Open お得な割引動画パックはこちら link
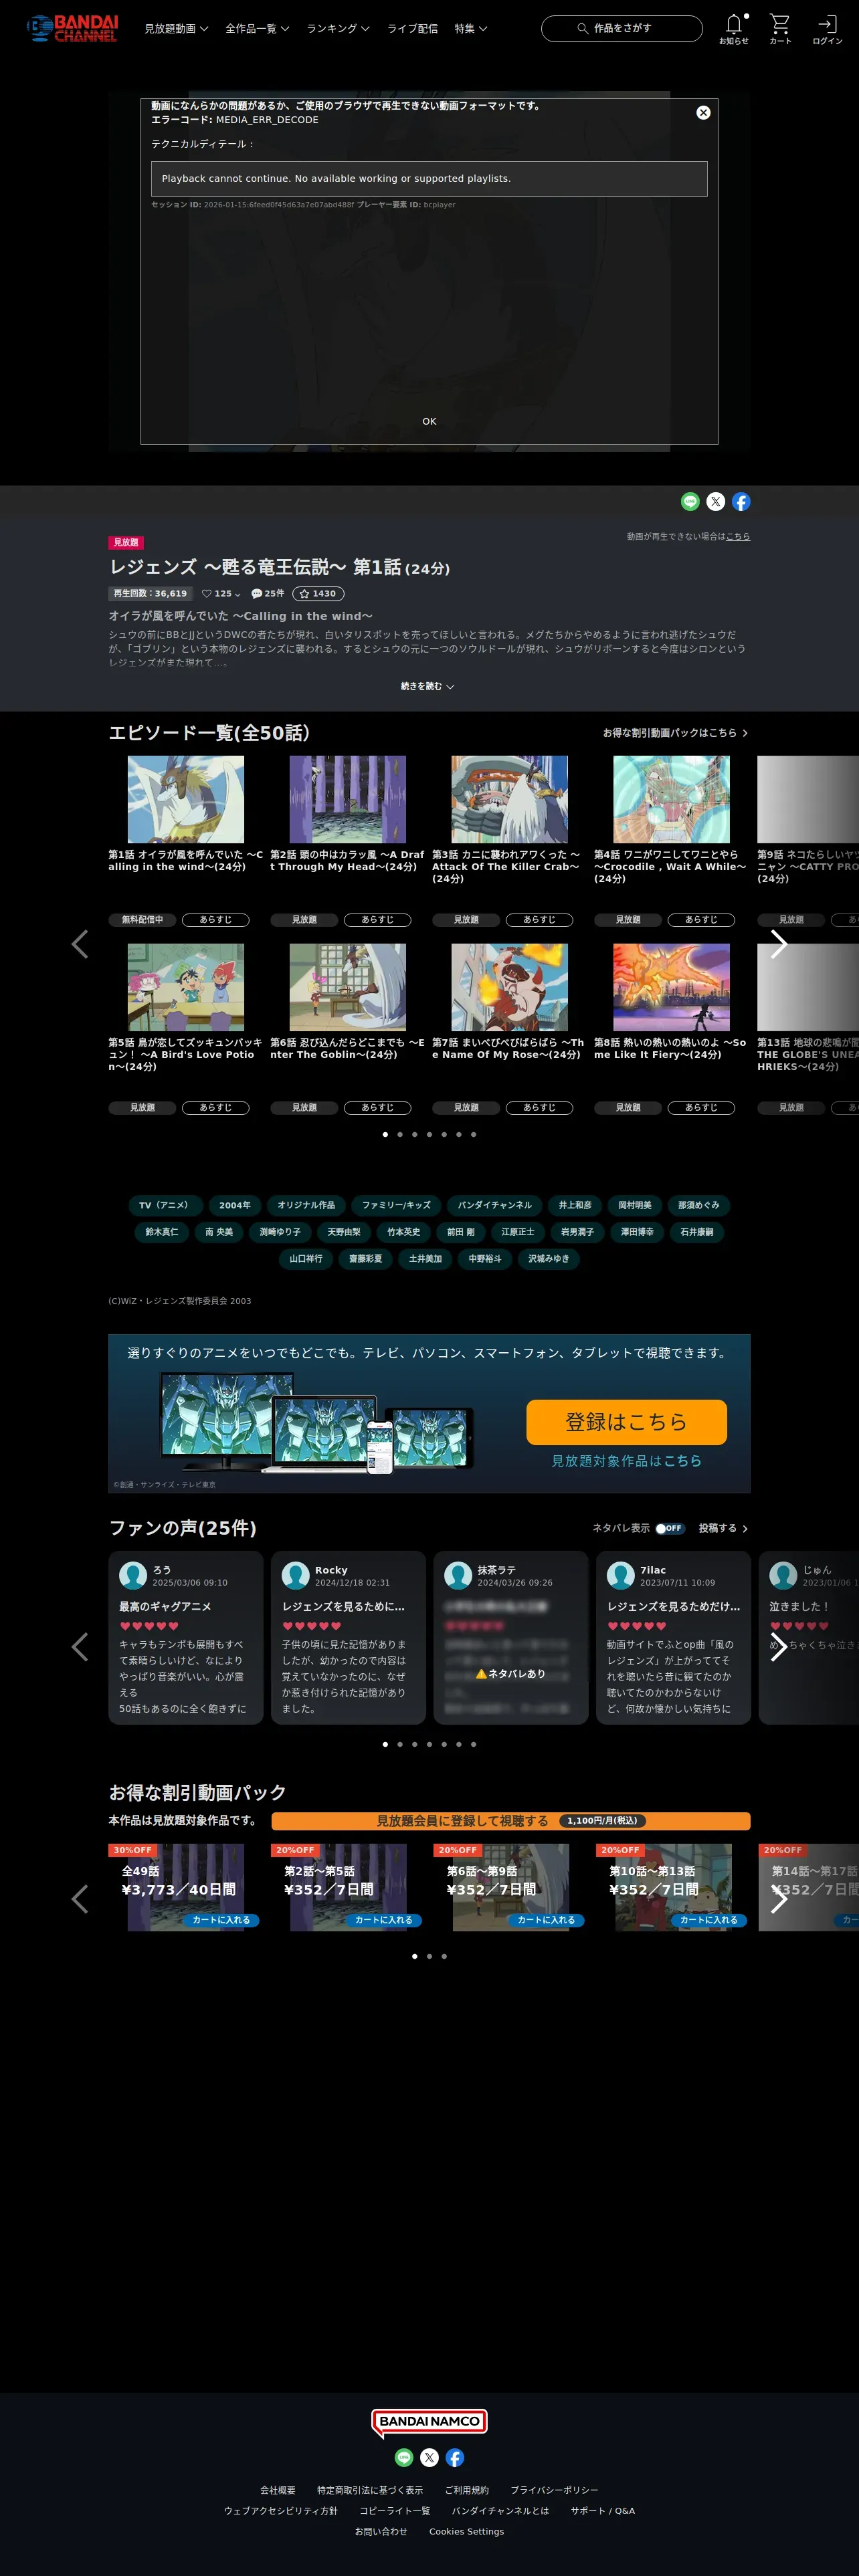This screenshot has width=859, height=2576. (x=675, y=733)
